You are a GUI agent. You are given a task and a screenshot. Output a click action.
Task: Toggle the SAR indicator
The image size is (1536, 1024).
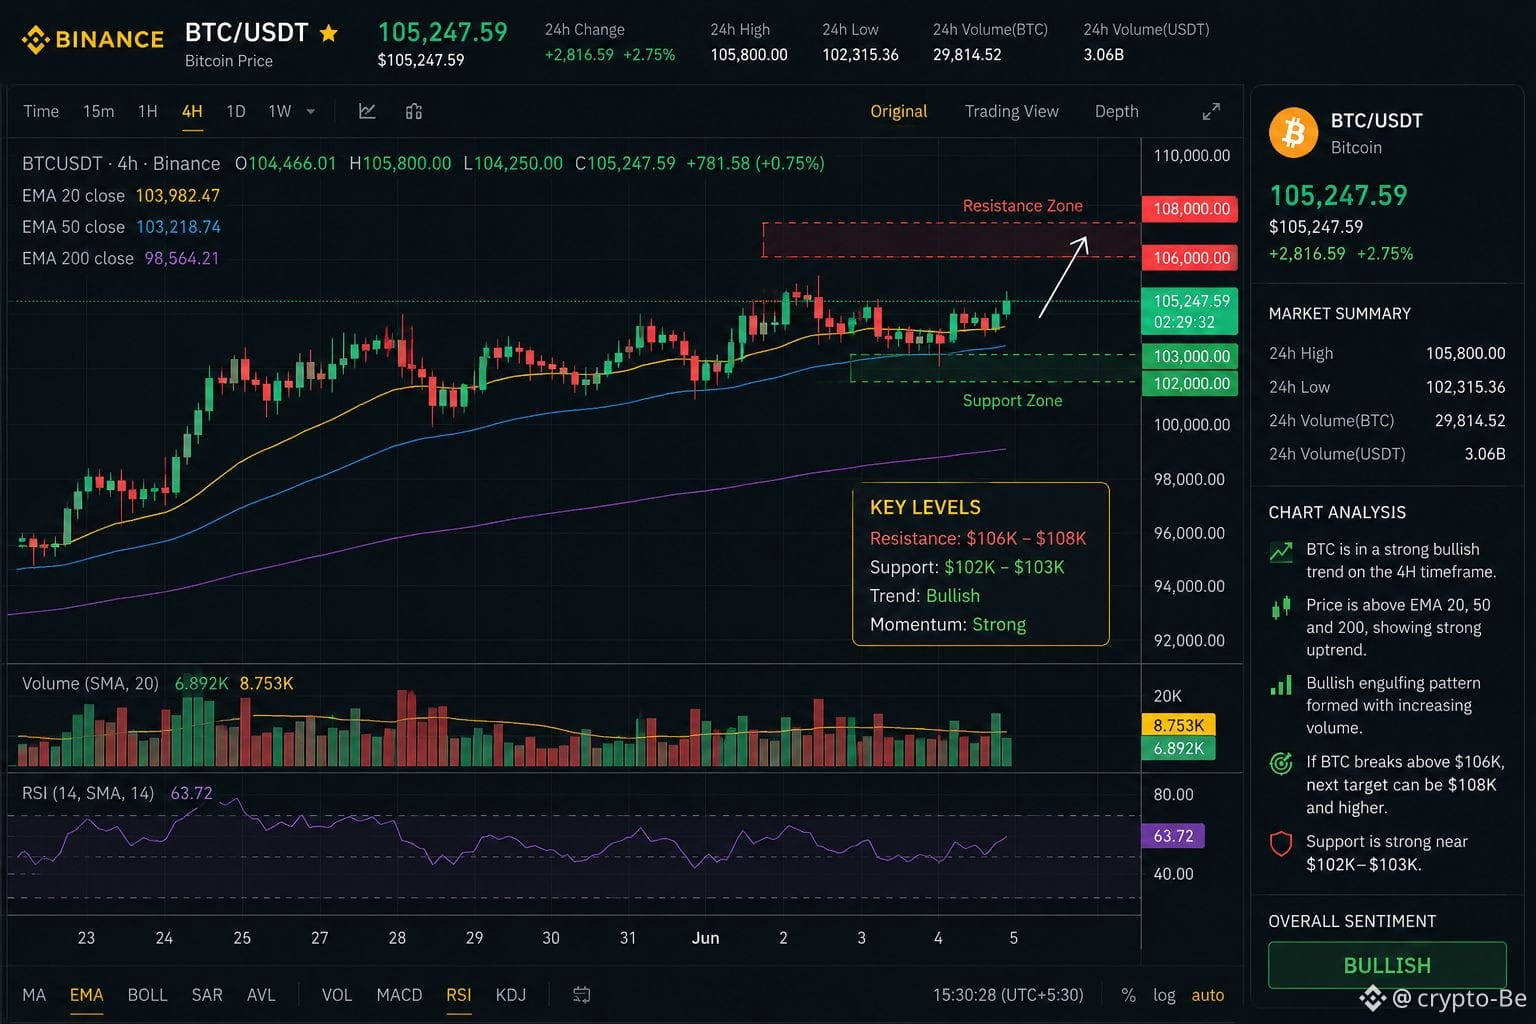207,994
